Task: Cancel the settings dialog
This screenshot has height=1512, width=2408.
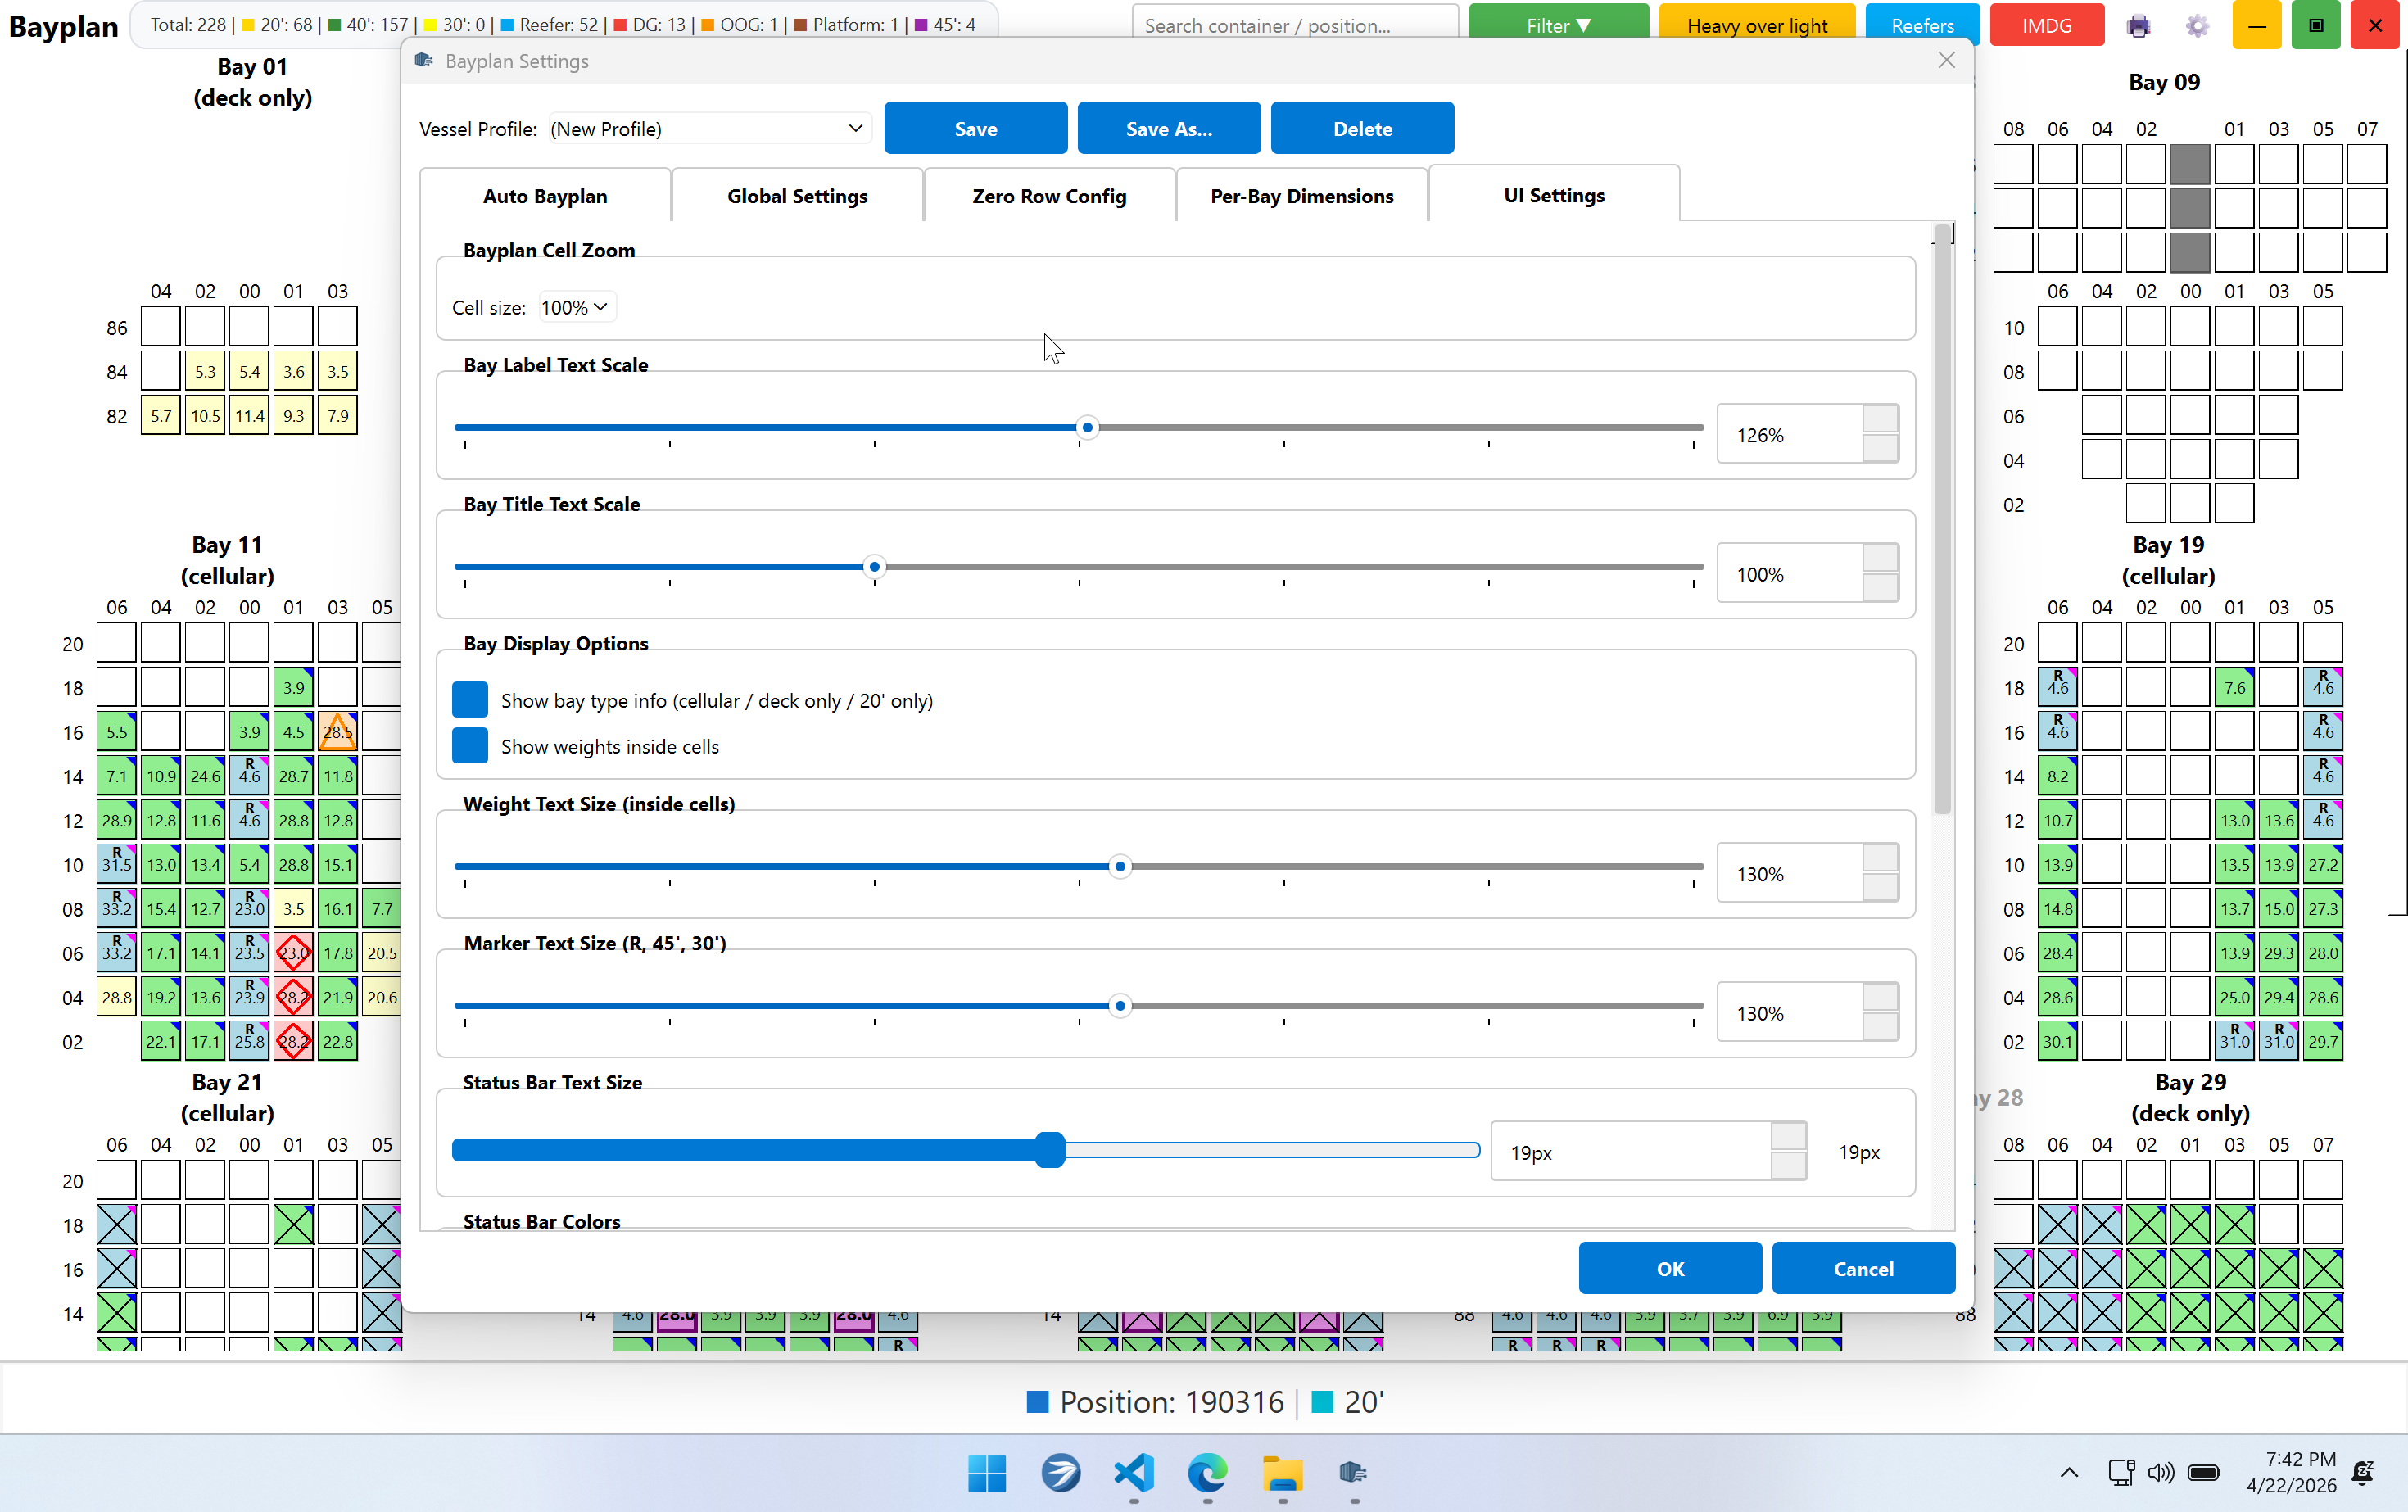Action: [1863, 1268]
